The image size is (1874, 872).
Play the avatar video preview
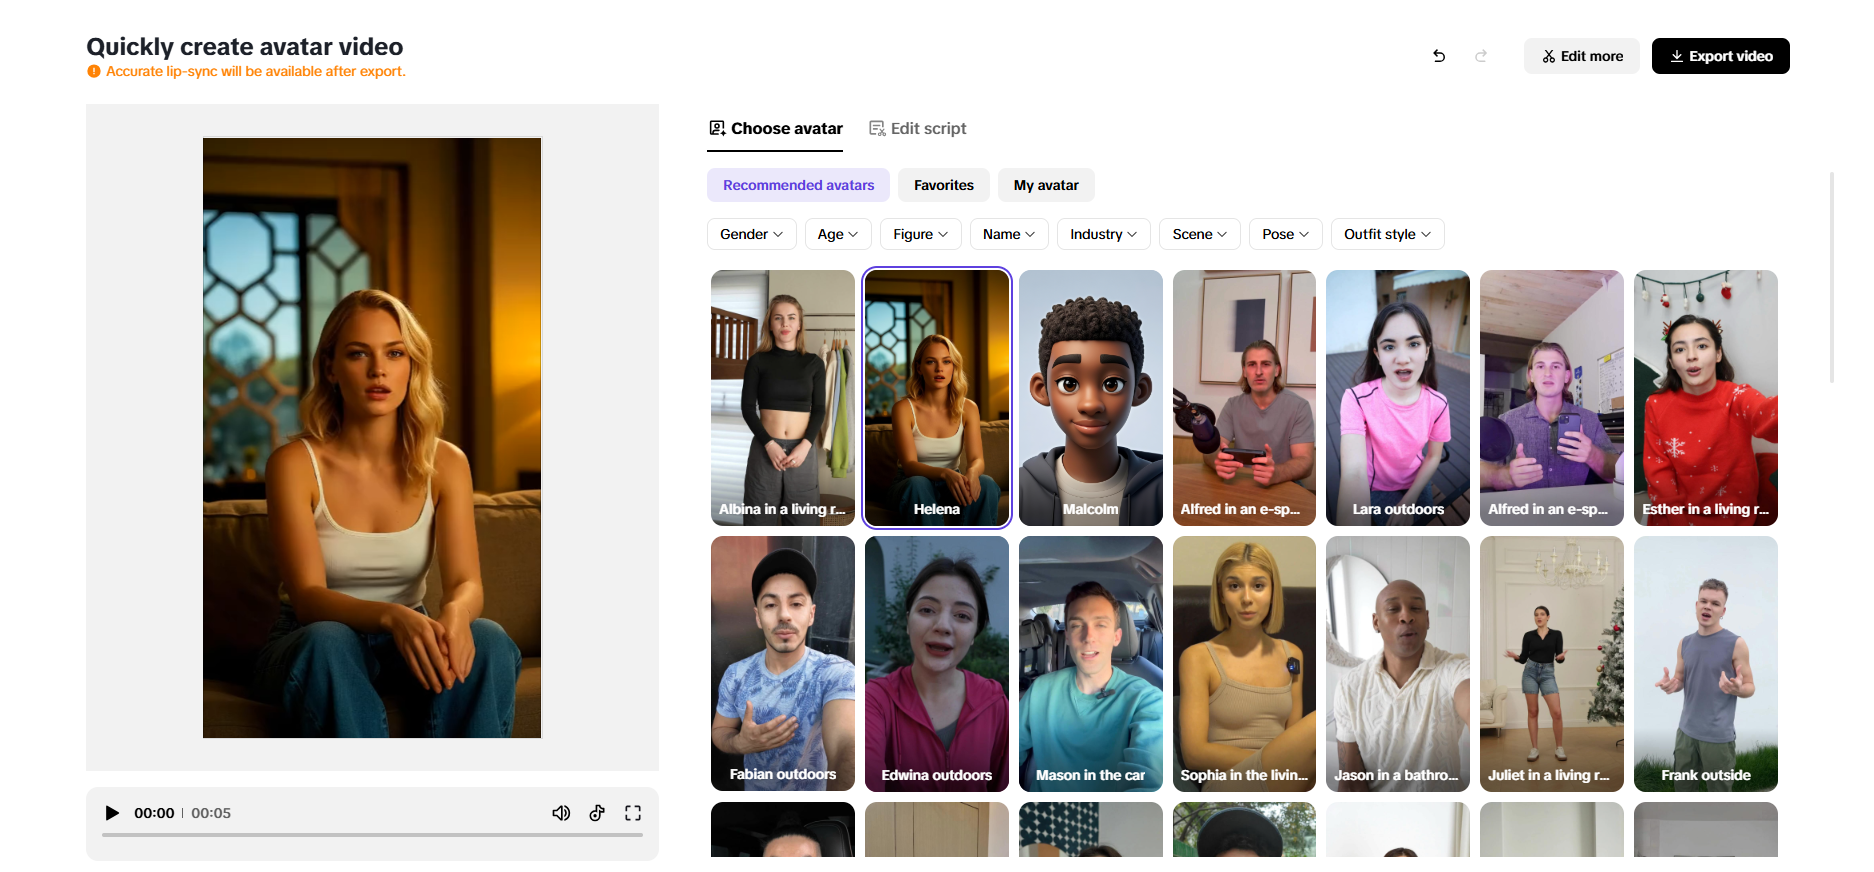[x=112, y=813]
